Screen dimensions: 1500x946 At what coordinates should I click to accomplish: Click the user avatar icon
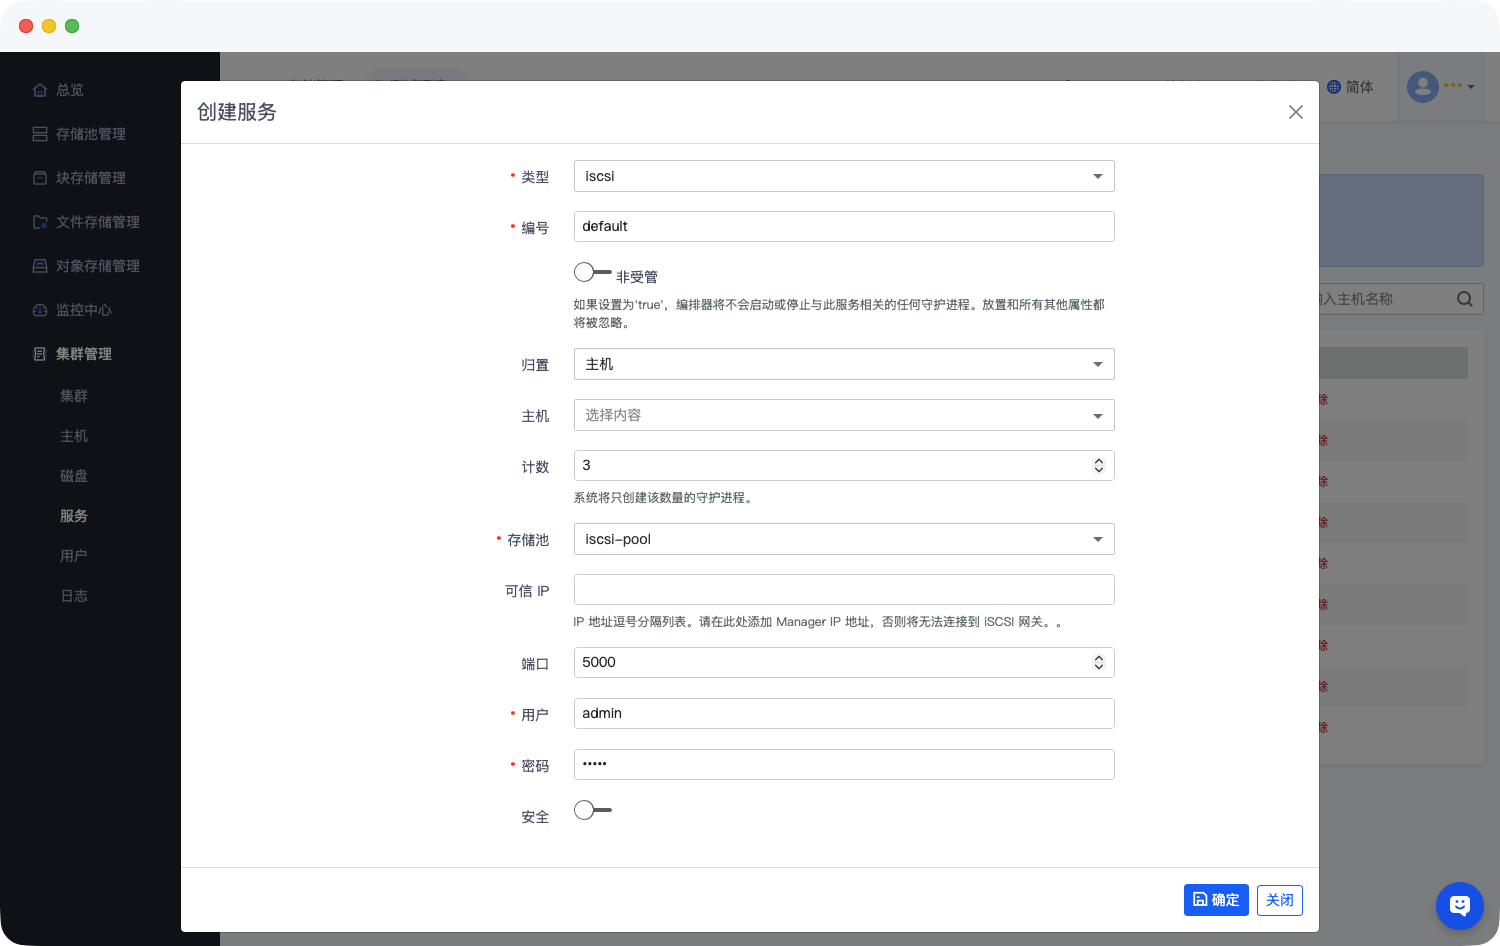1422,87
